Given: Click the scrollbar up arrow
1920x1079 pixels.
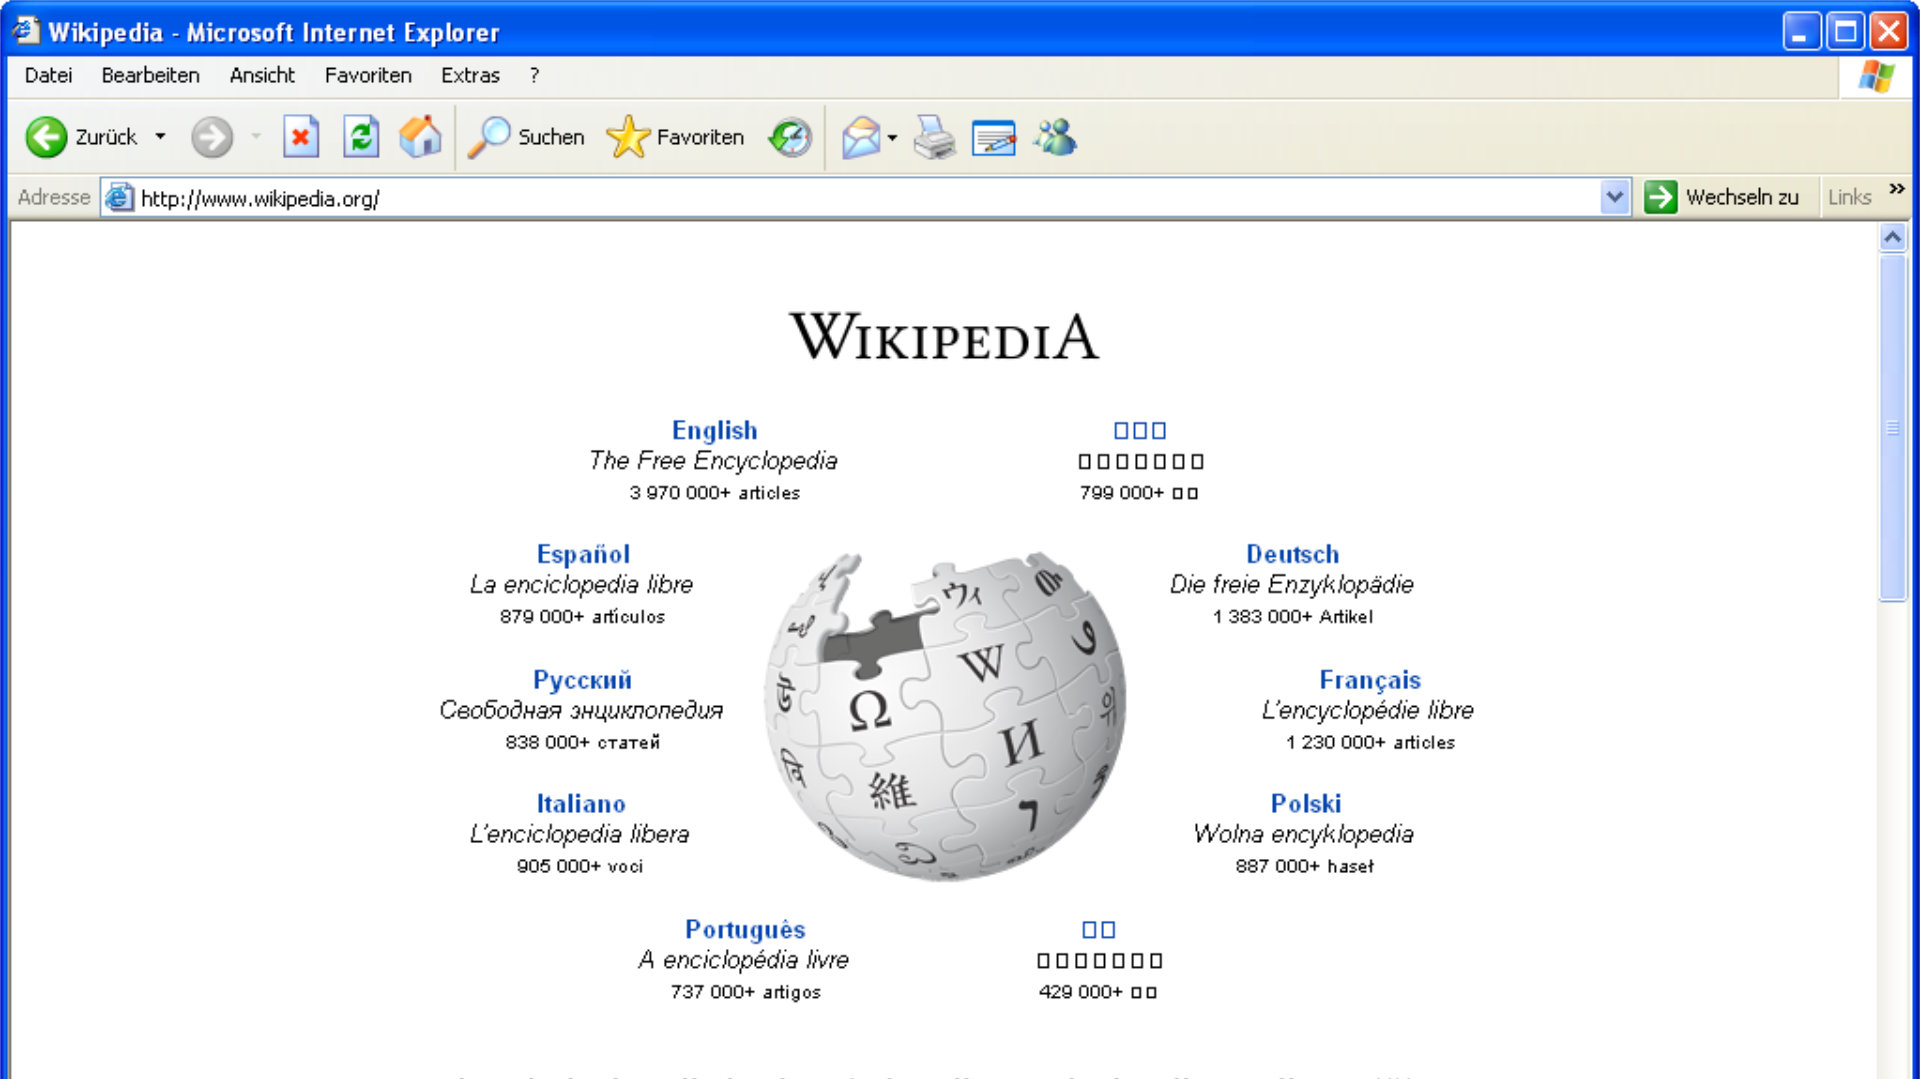Looking at the screenshot, I should (x=1892, y=237).
